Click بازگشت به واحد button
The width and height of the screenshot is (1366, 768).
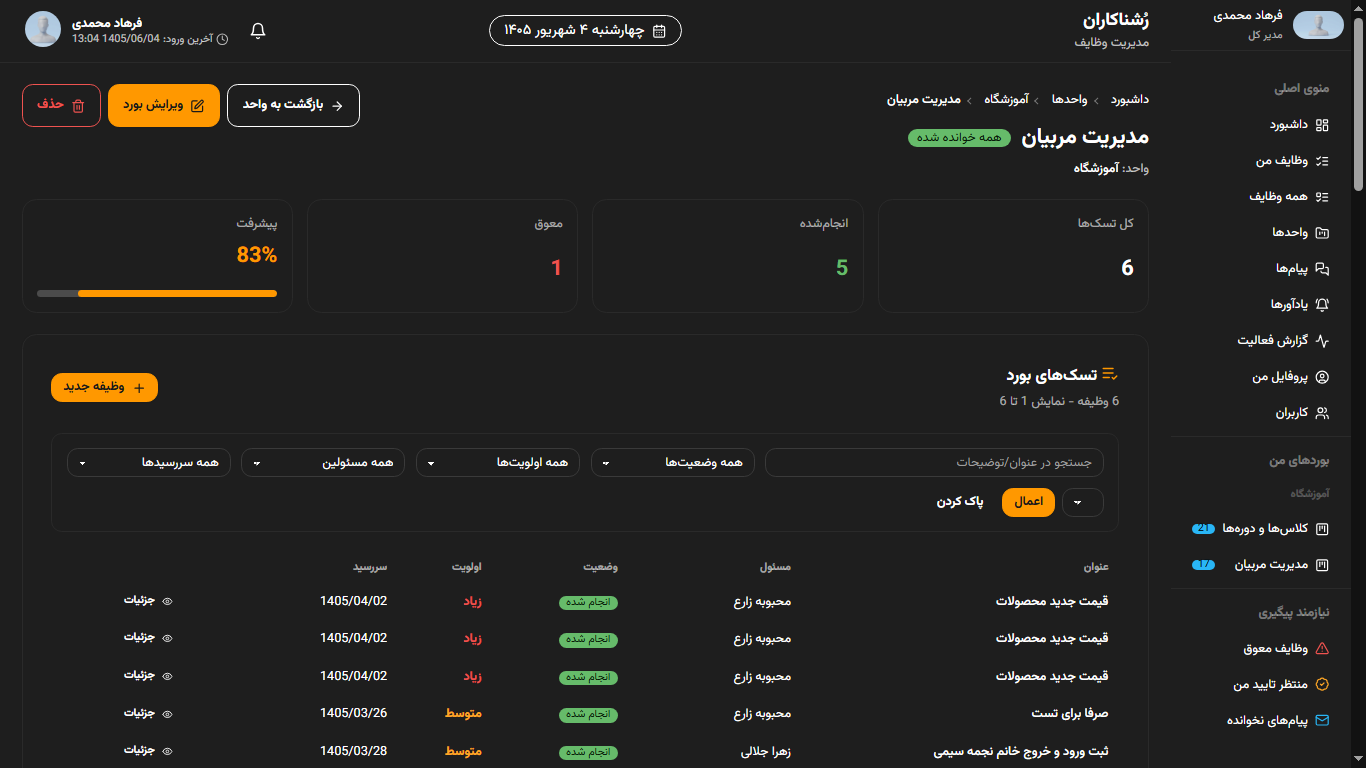(x=293, y=105)
